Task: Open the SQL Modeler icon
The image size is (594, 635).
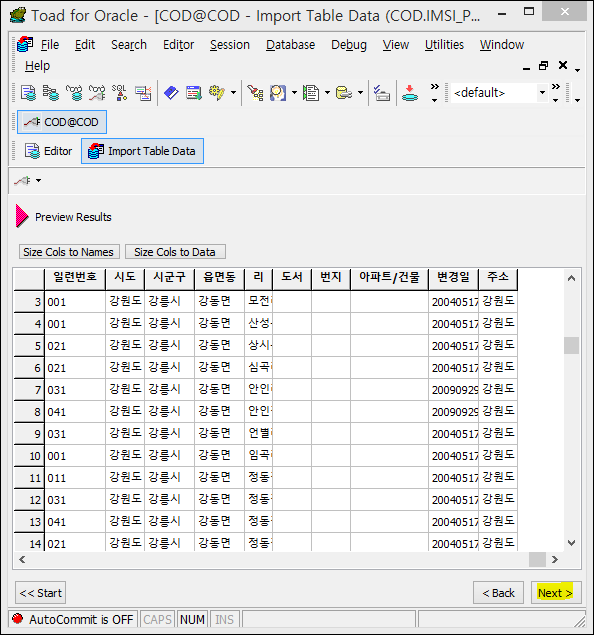Action: pos(120,93)
